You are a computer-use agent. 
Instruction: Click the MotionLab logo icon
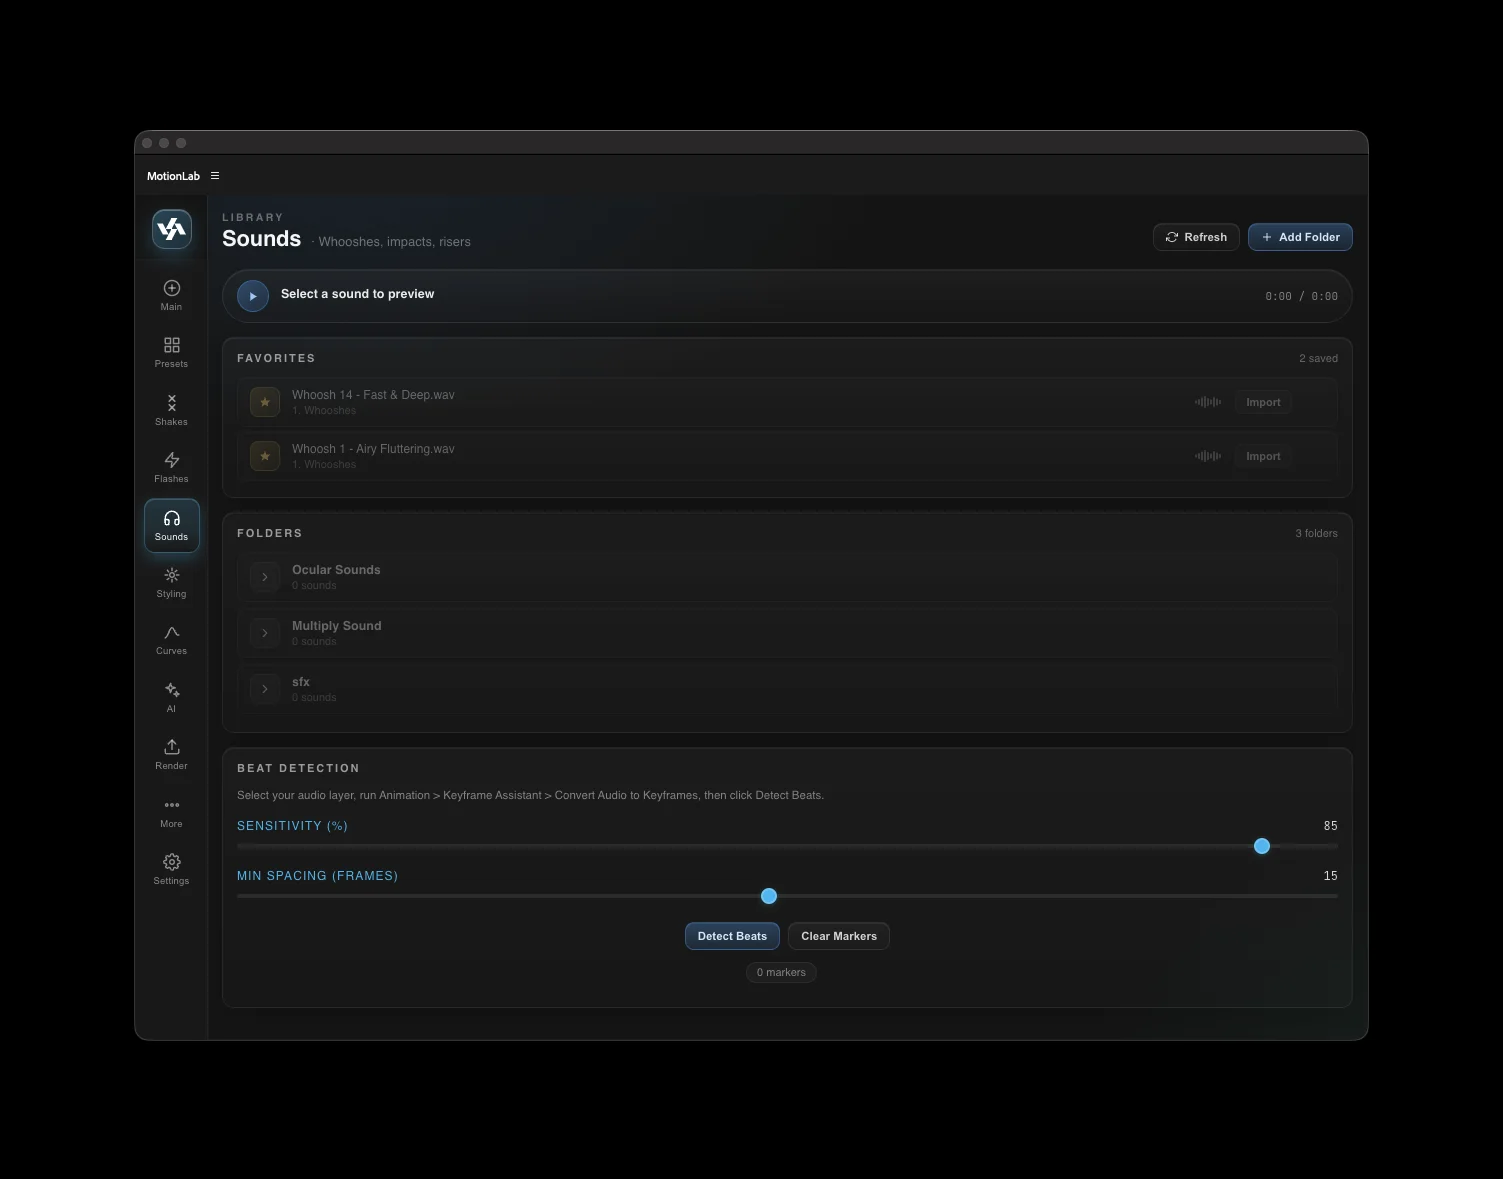pos(172,229)
